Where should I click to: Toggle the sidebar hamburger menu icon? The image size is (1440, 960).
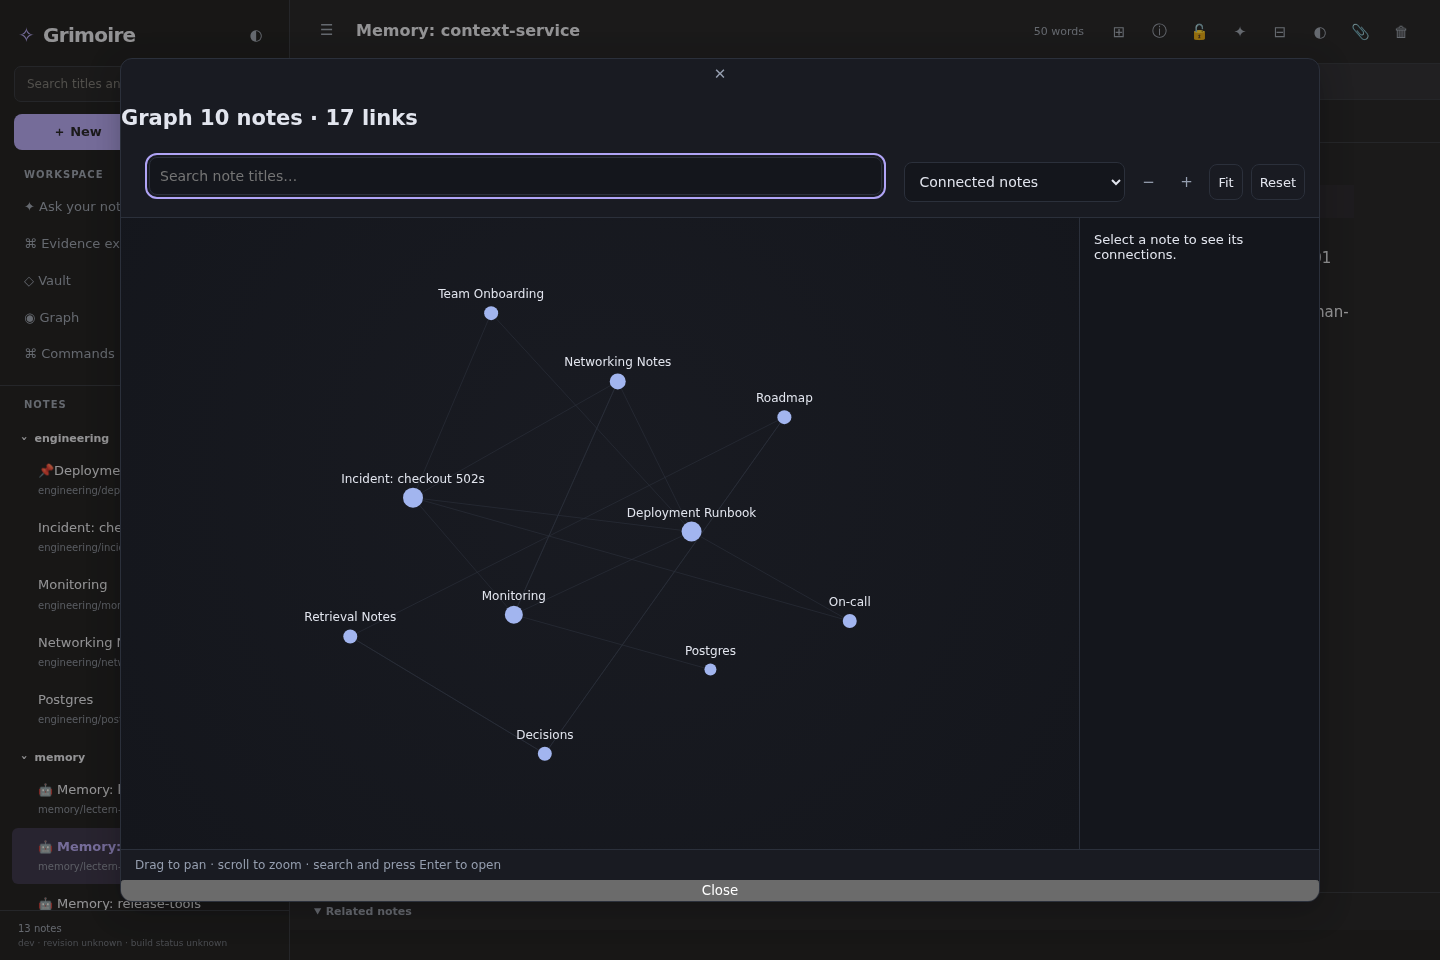(x=326, y=30)
